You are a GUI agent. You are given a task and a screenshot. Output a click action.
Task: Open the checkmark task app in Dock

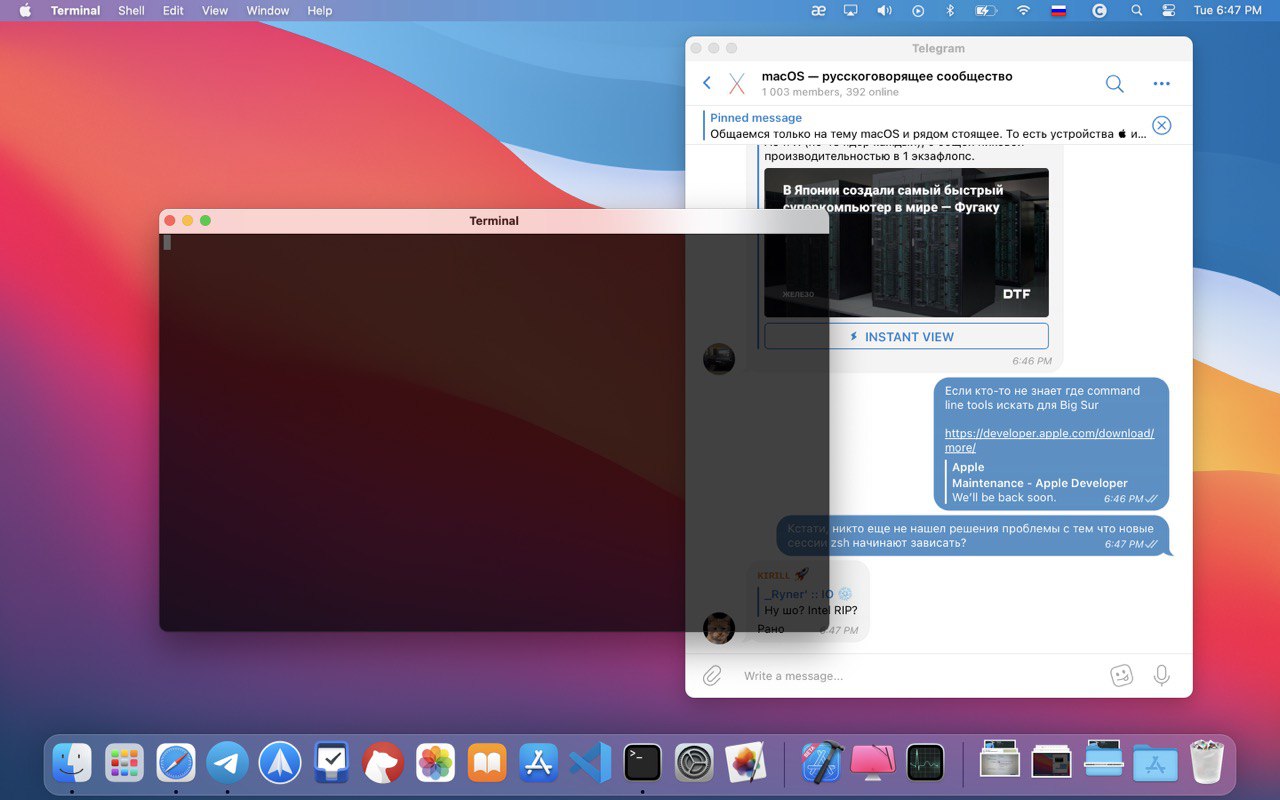point(331,762)
